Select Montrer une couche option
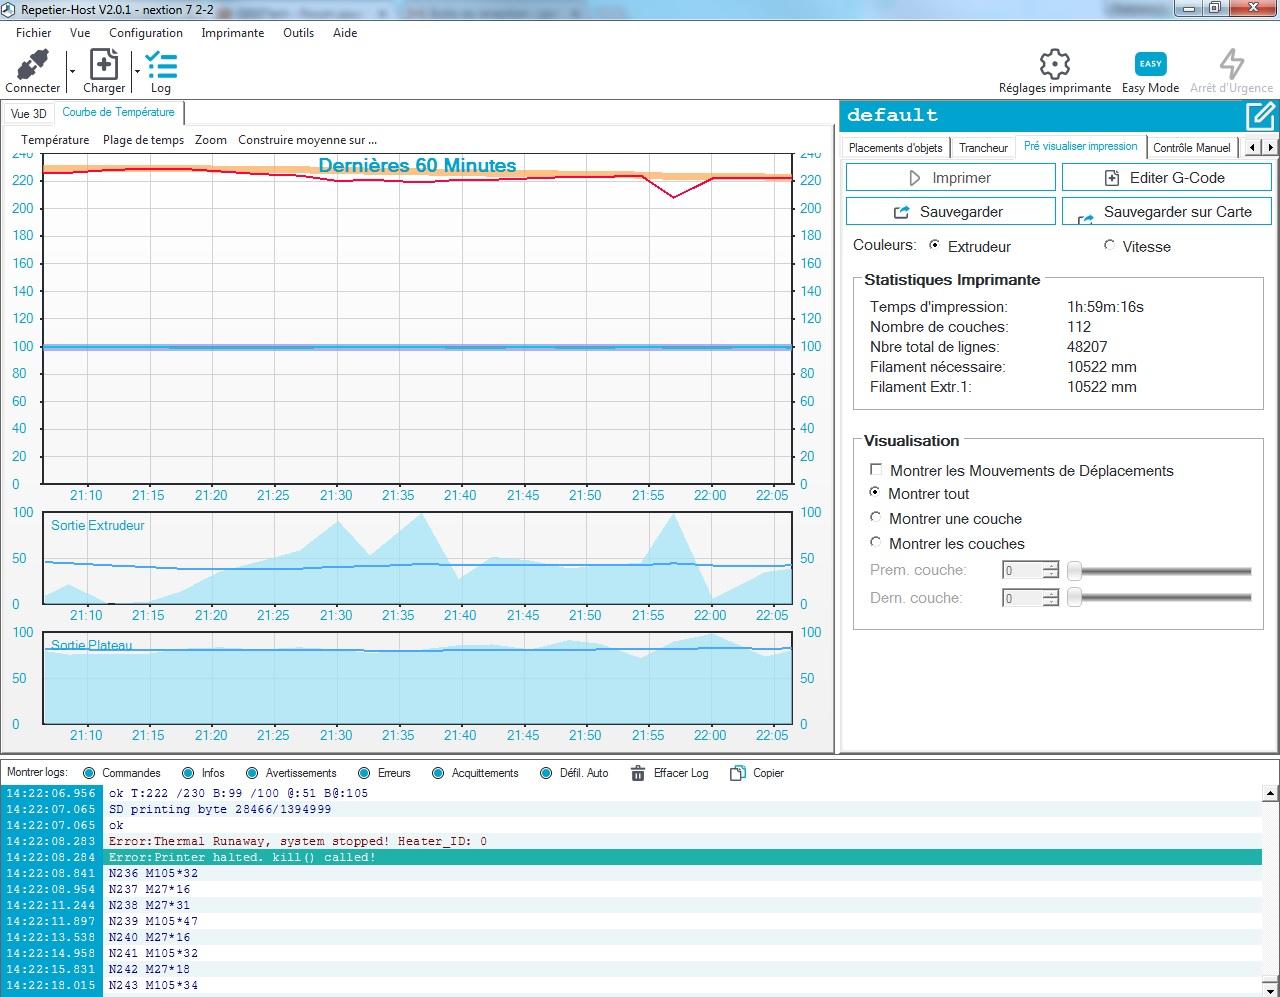Image resolution: width=1280 pixels, height=997 pixels. (876, 518)
